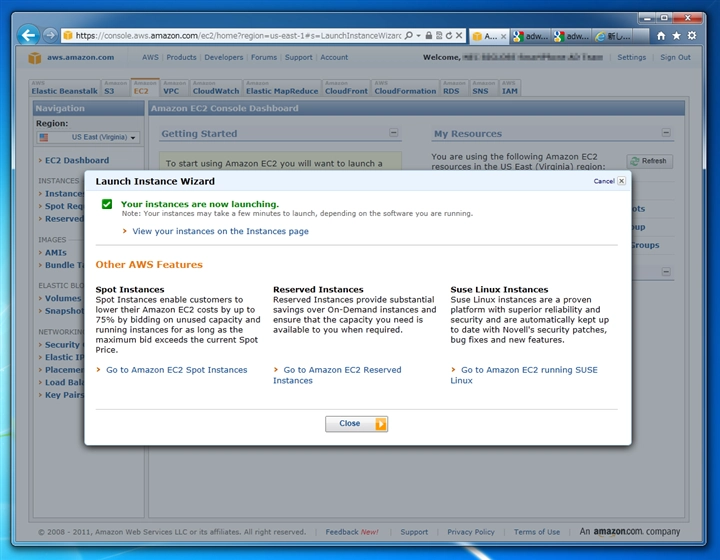Collapse the lower panel beneath My Resources

(666, 272)
